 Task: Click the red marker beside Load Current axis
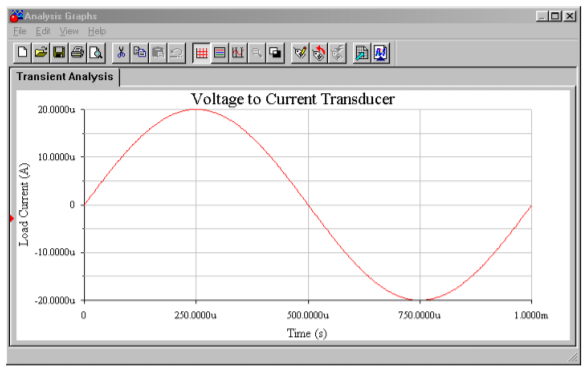pyautogui.click(x=12, y=218)
